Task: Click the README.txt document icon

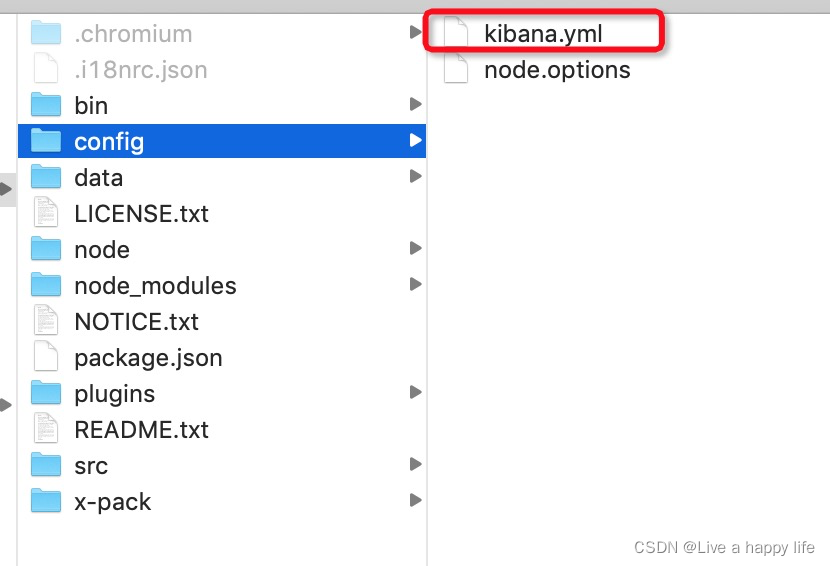Action: pyautogui.click(x=46, y=429)
